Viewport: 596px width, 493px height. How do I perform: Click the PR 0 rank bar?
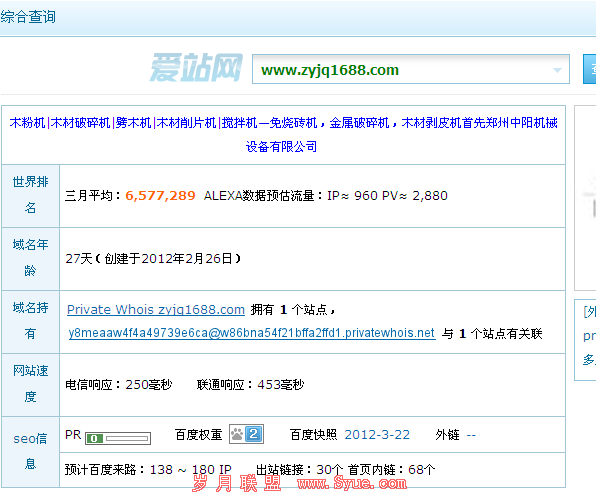tap(118, 438)
